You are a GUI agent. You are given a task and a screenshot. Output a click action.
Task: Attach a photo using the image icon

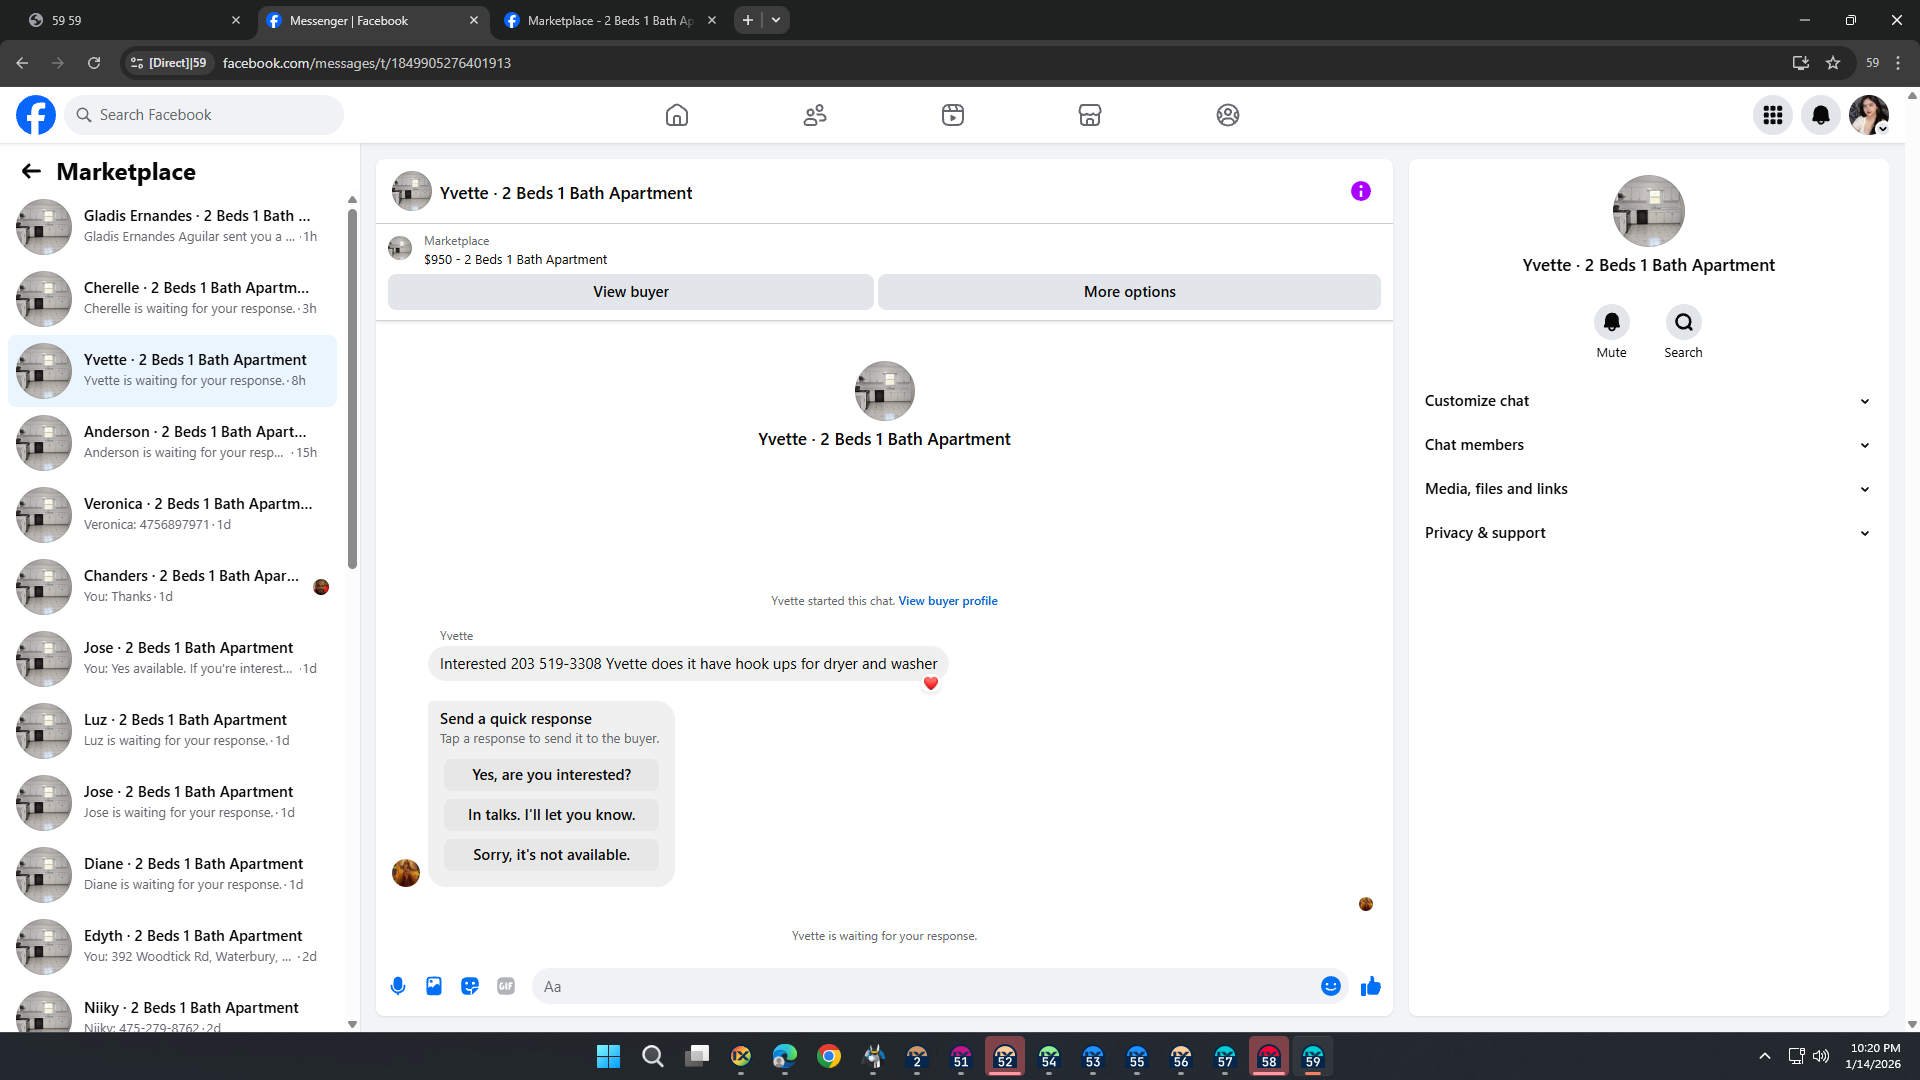pos(434,986)
